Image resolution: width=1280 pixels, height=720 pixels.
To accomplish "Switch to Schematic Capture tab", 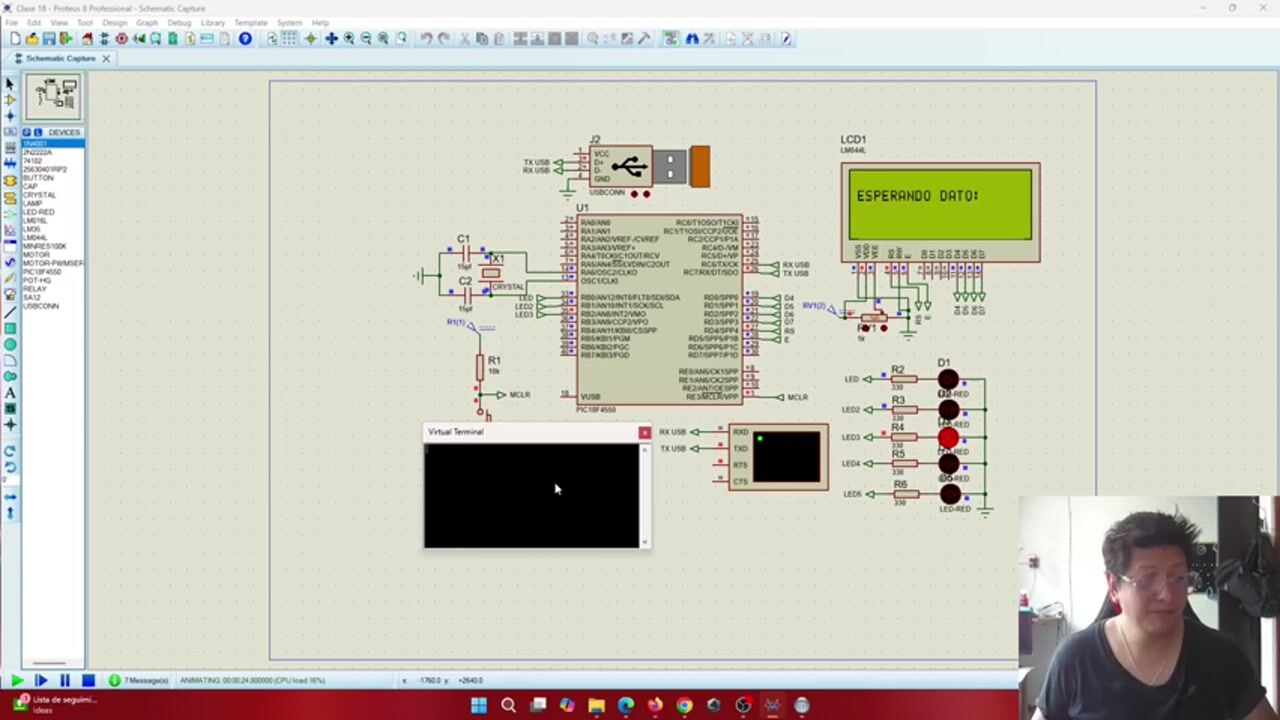I will click(60, 58).
